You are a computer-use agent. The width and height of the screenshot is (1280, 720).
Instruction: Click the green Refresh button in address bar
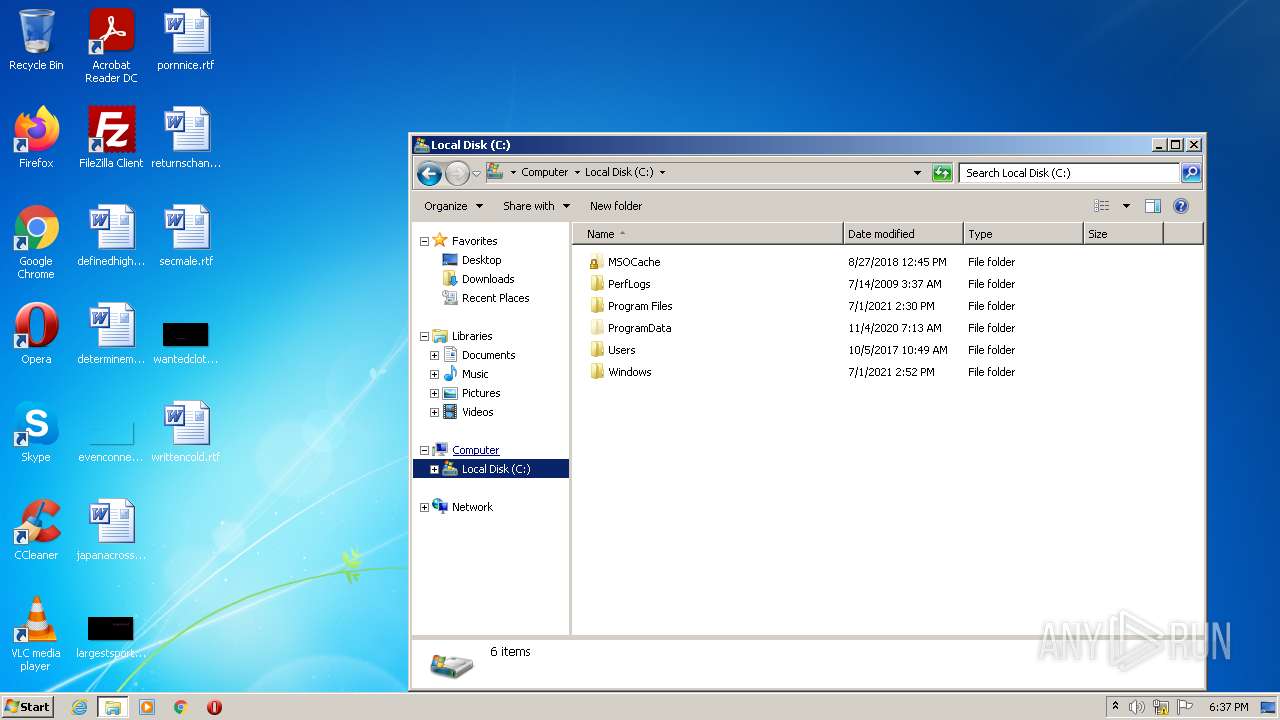[x=942, y=173]
